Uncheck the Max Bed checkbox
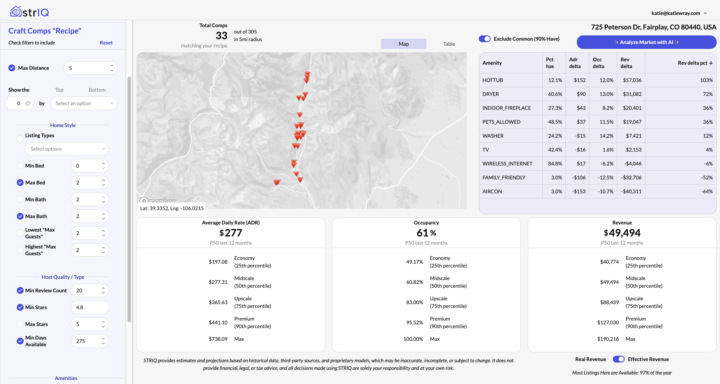720x384 pixels. (x=20, y=182)
